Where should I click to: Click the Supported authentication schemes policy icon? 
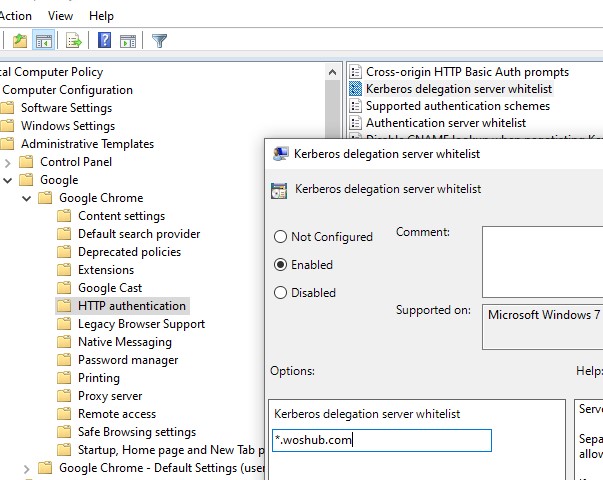[x=355, y=106]
